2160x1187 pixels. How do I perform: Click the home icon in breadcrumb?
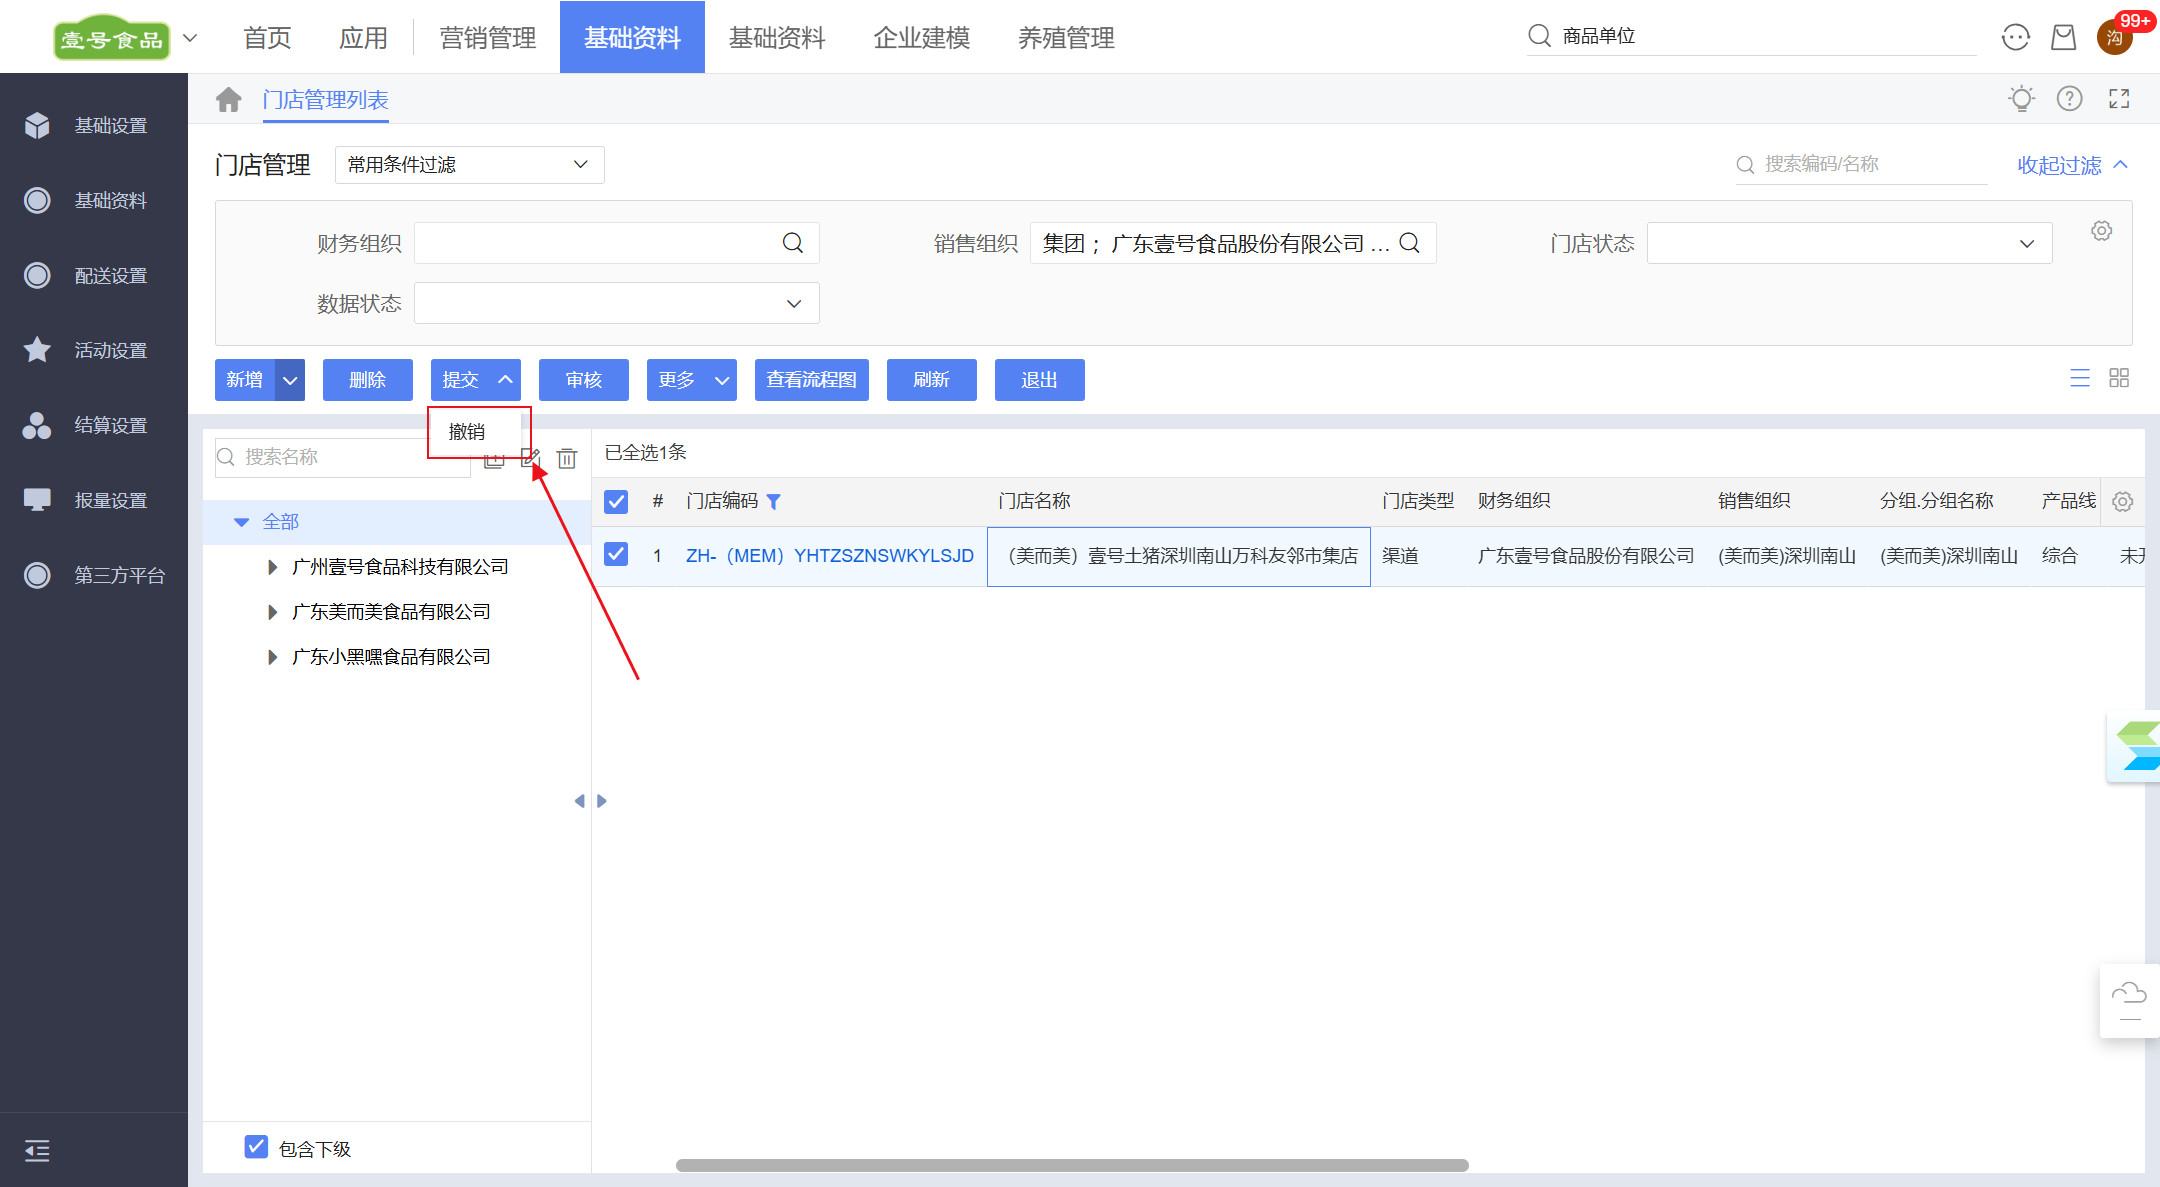[229, 100]
